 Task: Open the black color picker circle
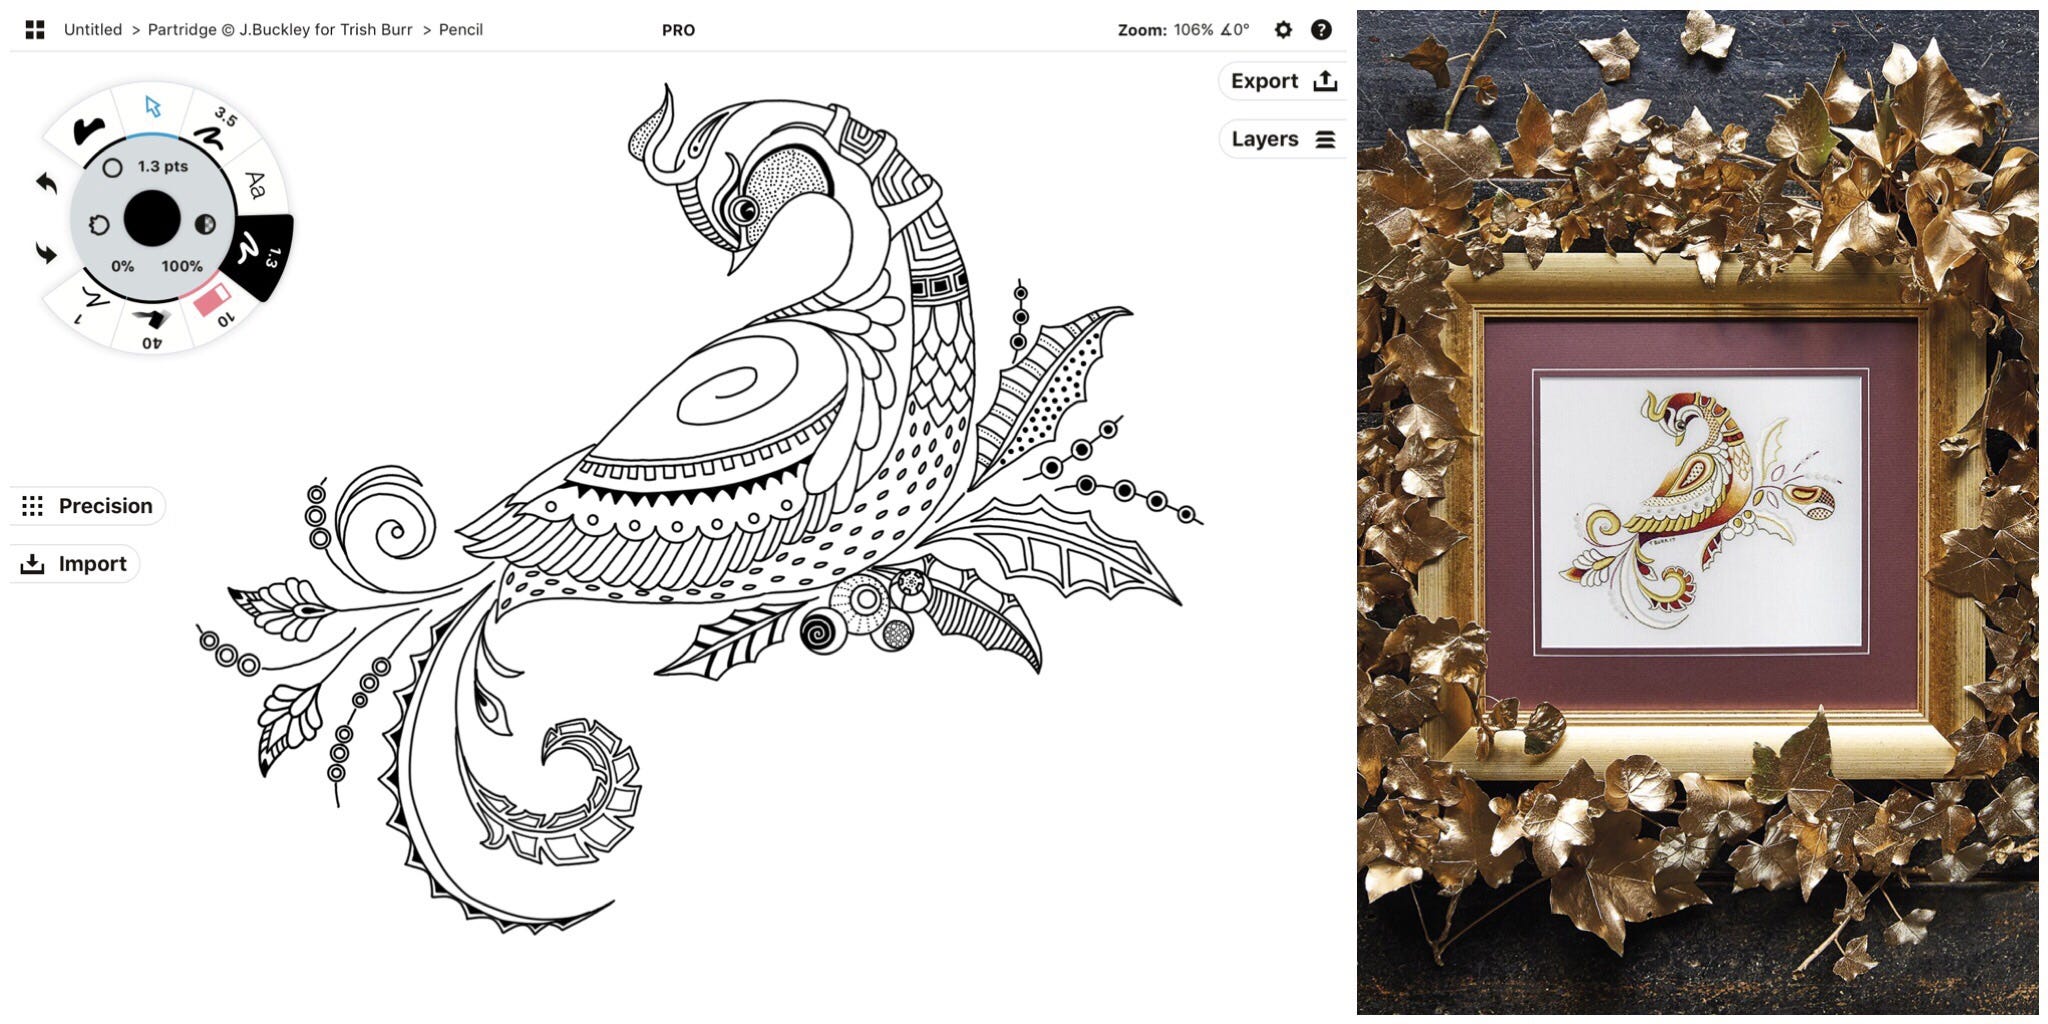pyautogui.click(x=152, y=219)
